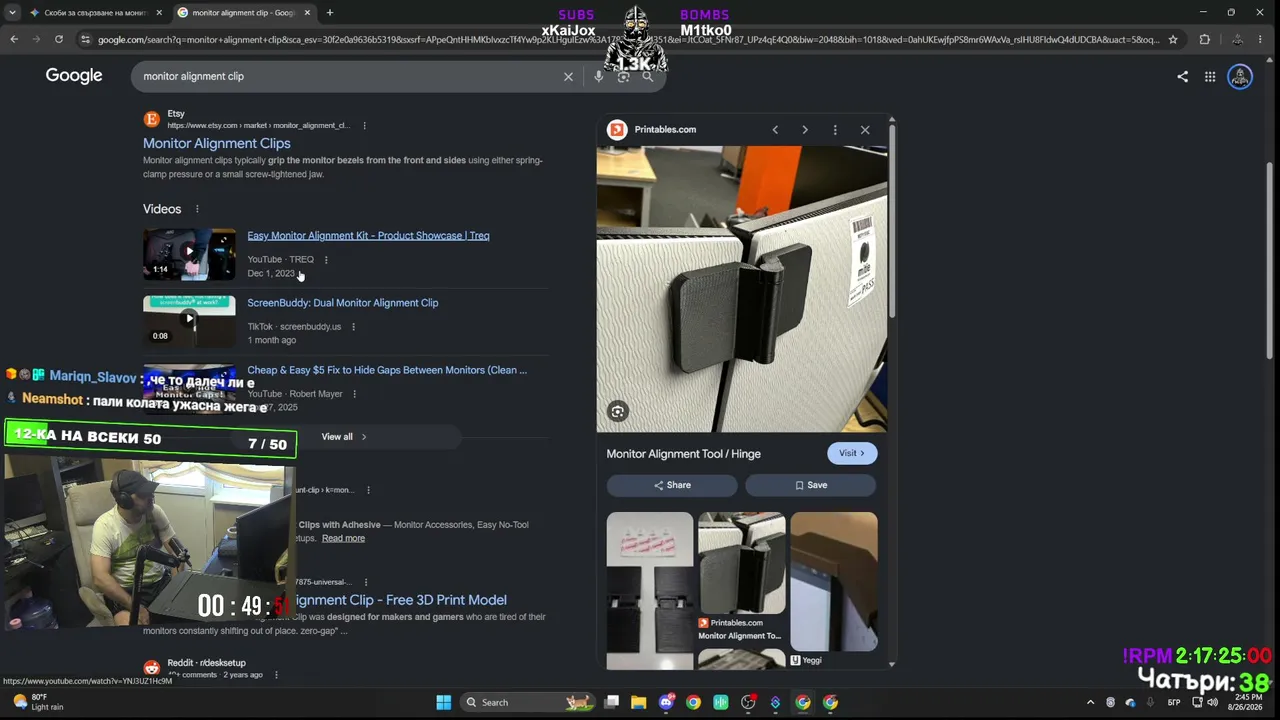The width and height of the screenshot is (1280, 720).
Task: Open the Google account avatar
Action: (x=1240, y=76)
